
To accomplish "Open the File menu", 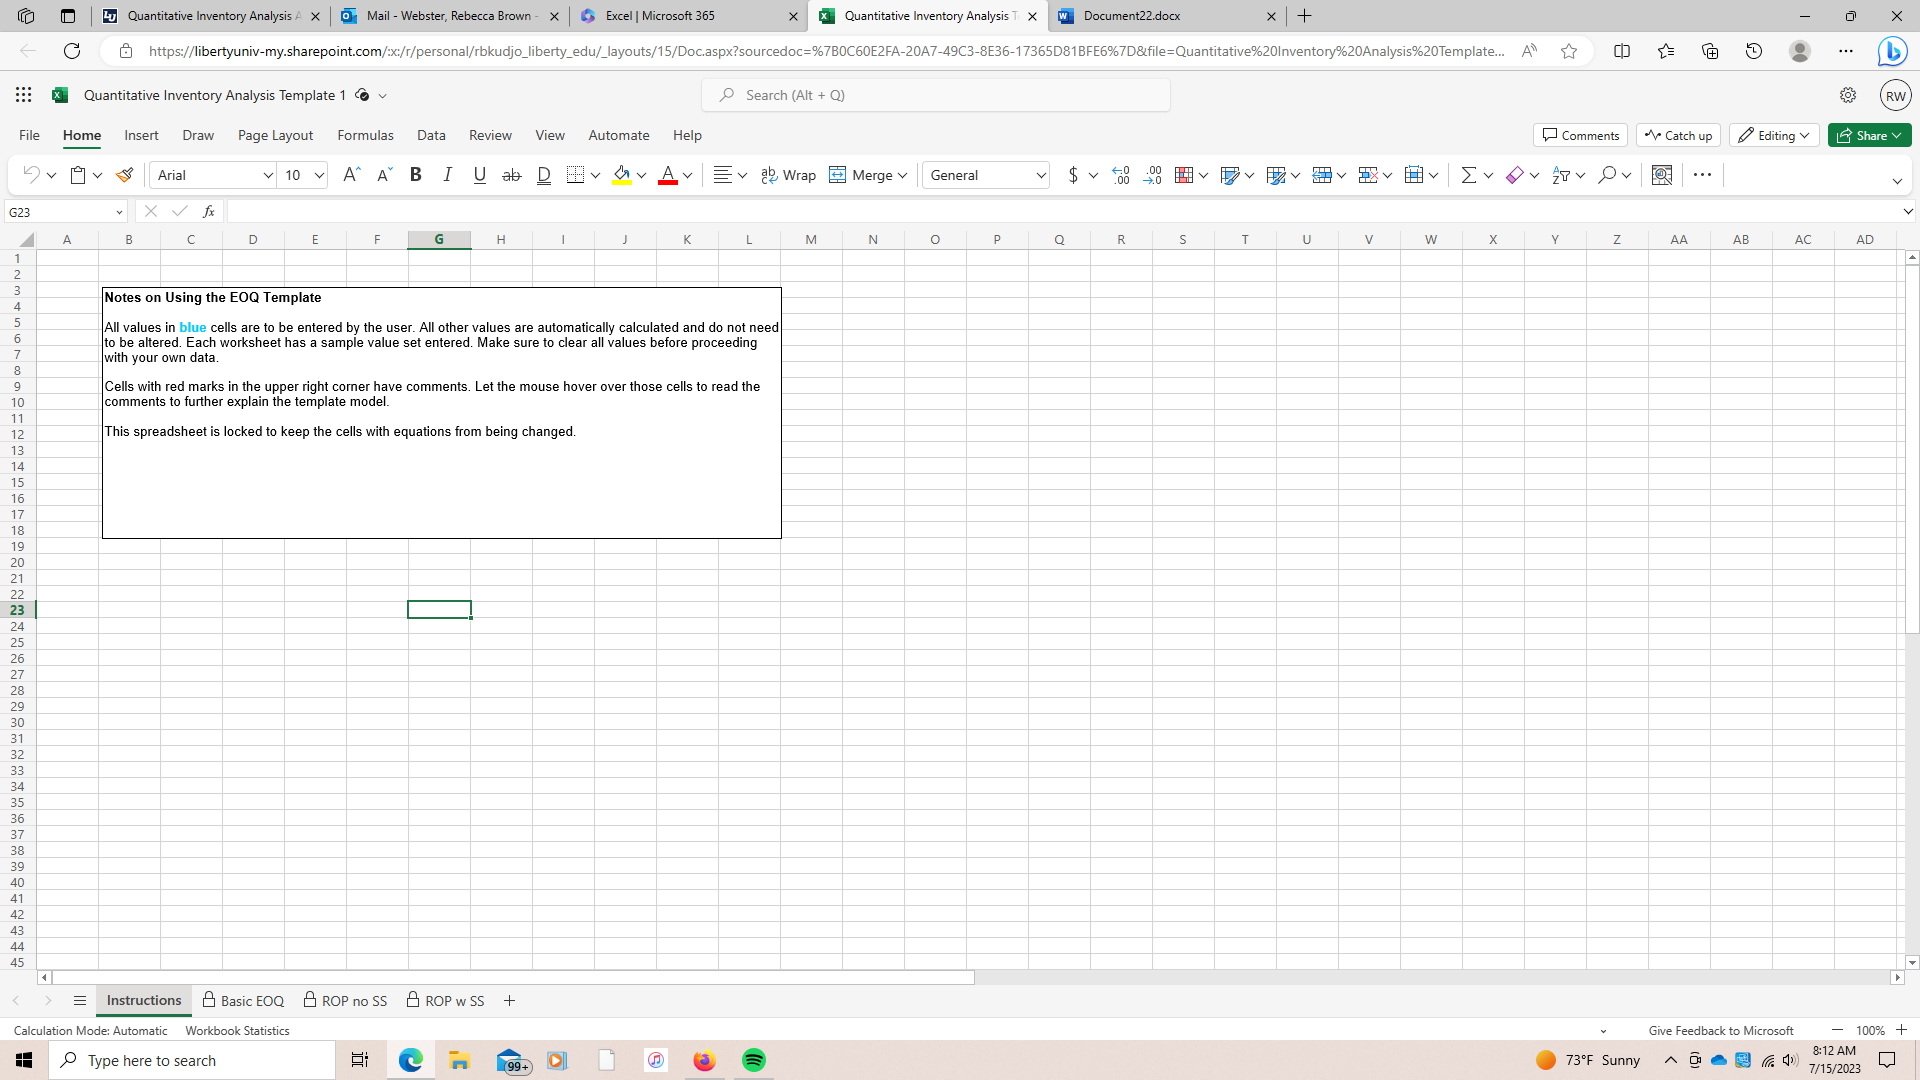I will point(30,135).
